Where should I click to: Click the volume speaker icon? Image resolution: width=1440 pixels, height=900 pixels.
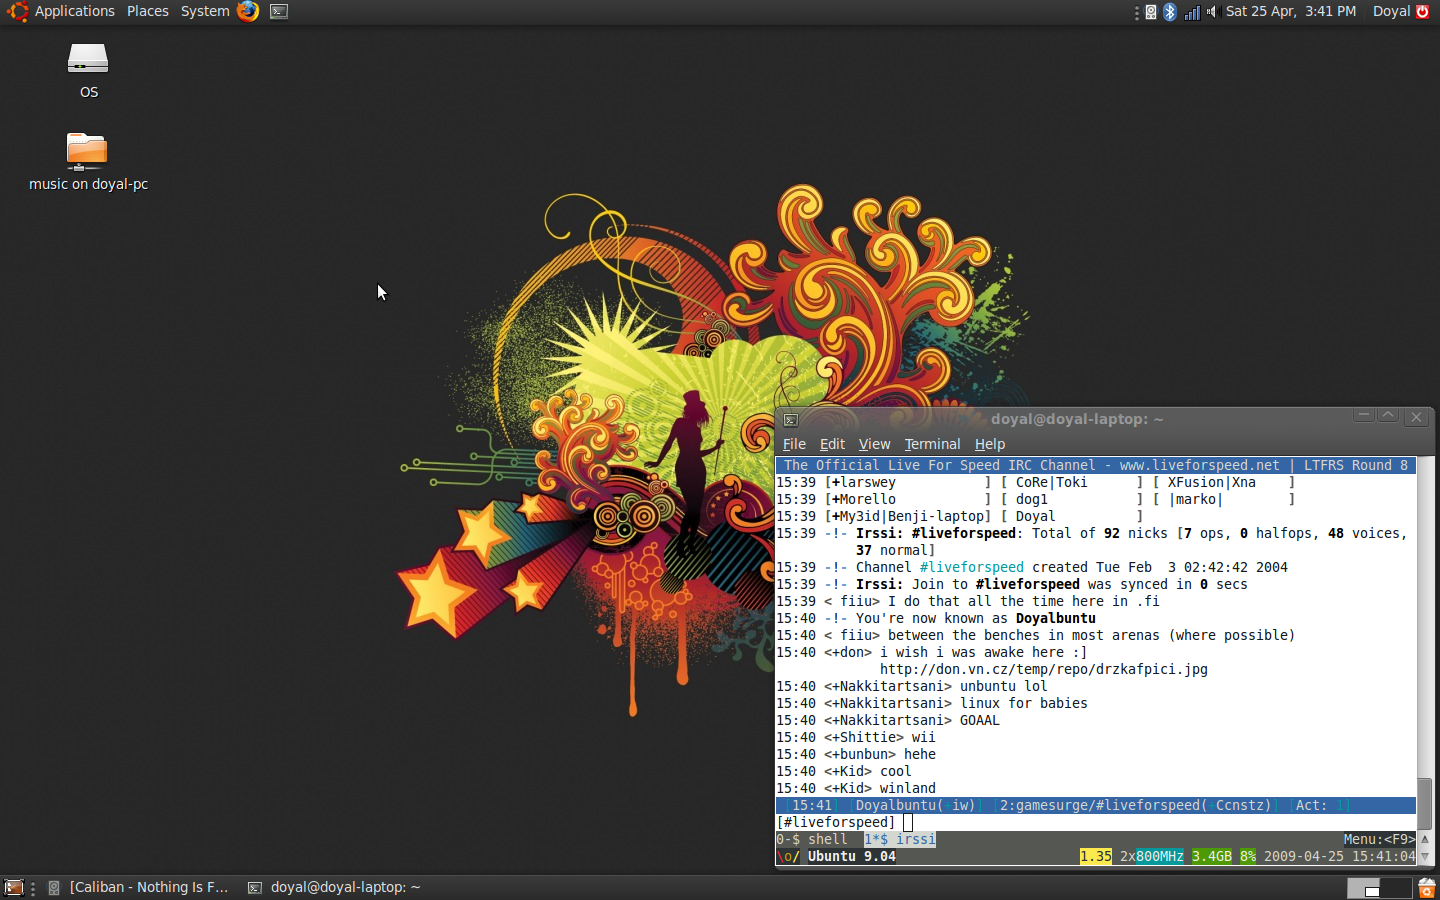tap(1212, 12)
